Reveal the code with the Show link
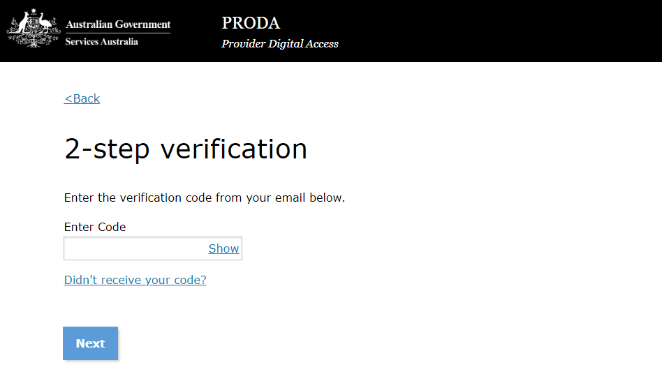The image size is (662, 365). [x=223, y=249]
